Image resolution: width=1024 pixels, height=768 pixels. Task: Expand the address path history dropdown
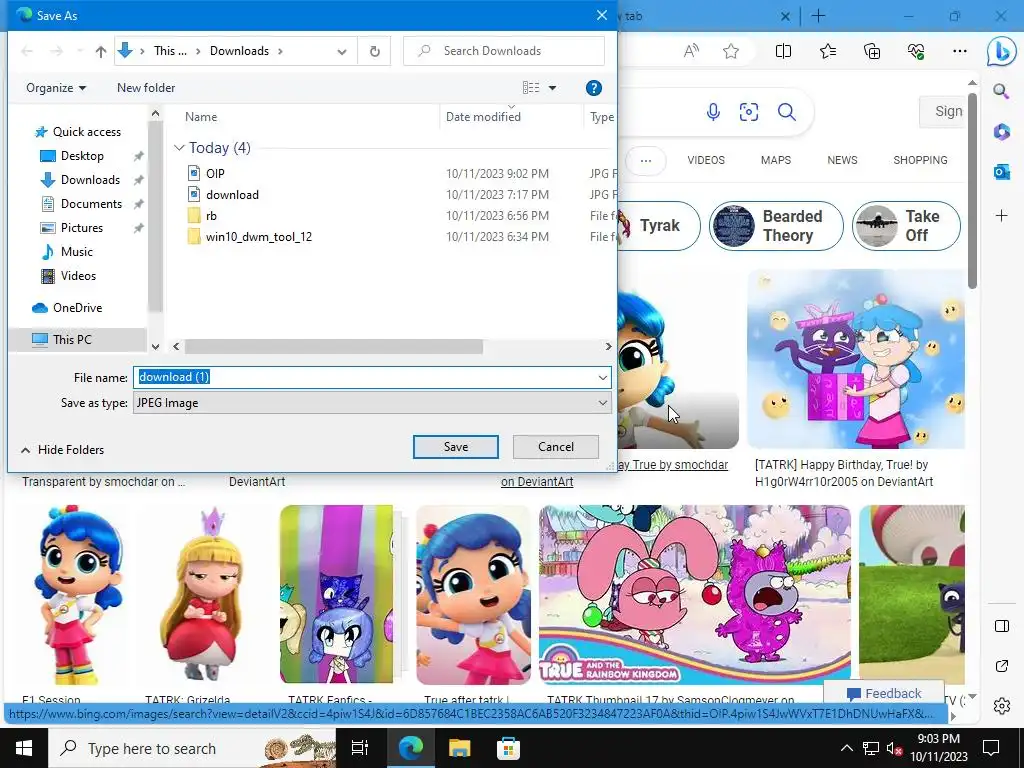coord(342,51)
